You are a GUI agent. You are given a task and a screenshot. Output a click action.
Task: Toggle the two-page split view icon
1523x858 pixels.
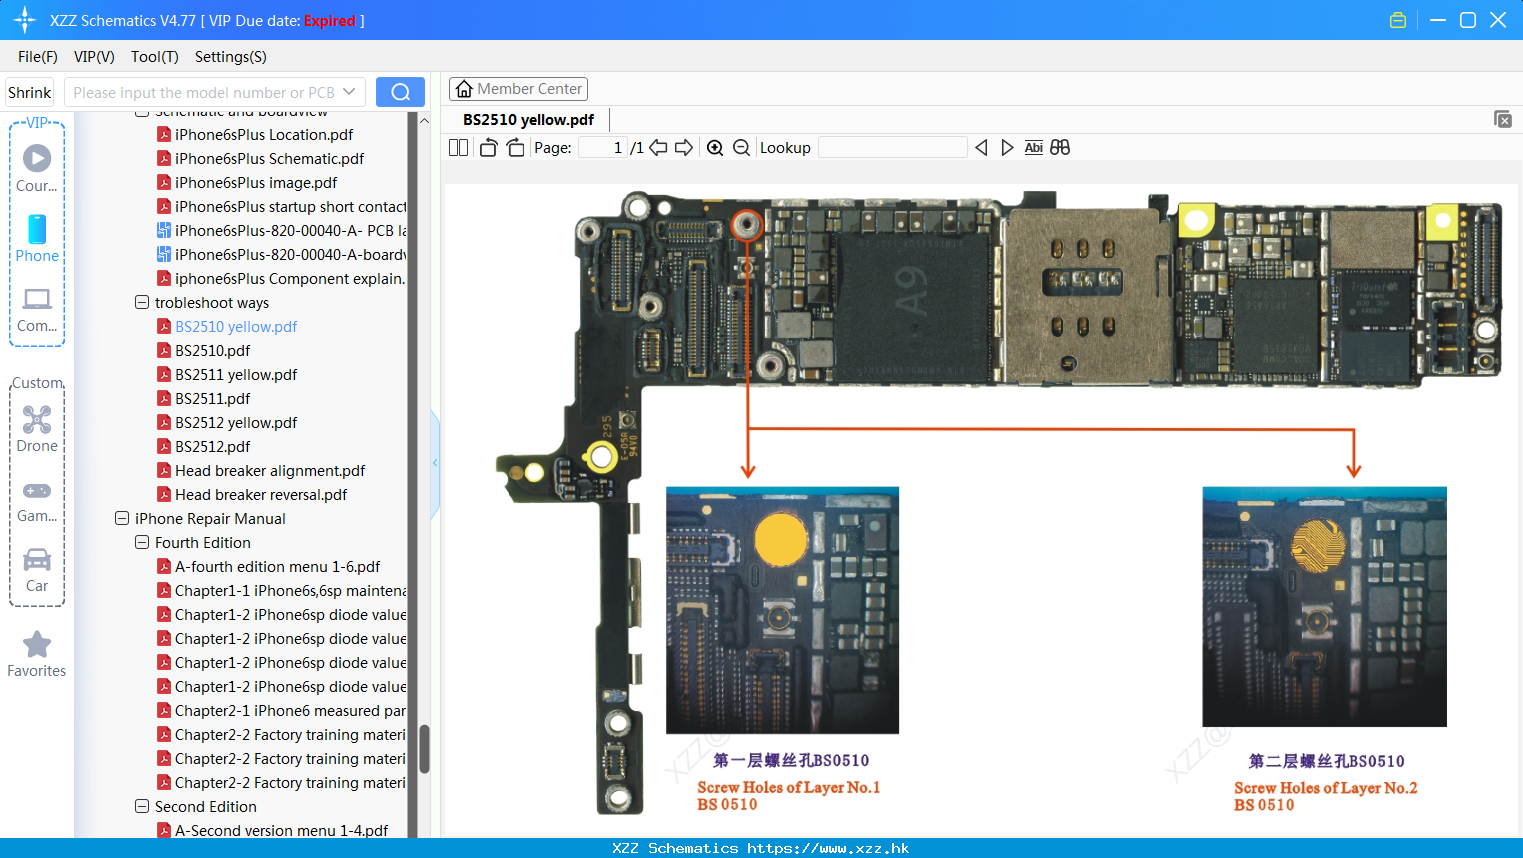tap(458, 147)
